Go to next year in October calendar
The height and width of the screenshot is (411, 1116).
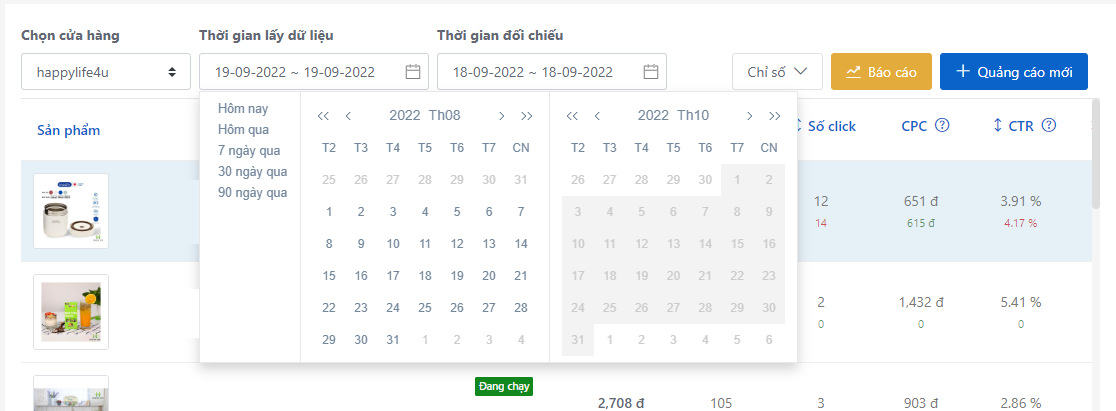click(775, 116)
